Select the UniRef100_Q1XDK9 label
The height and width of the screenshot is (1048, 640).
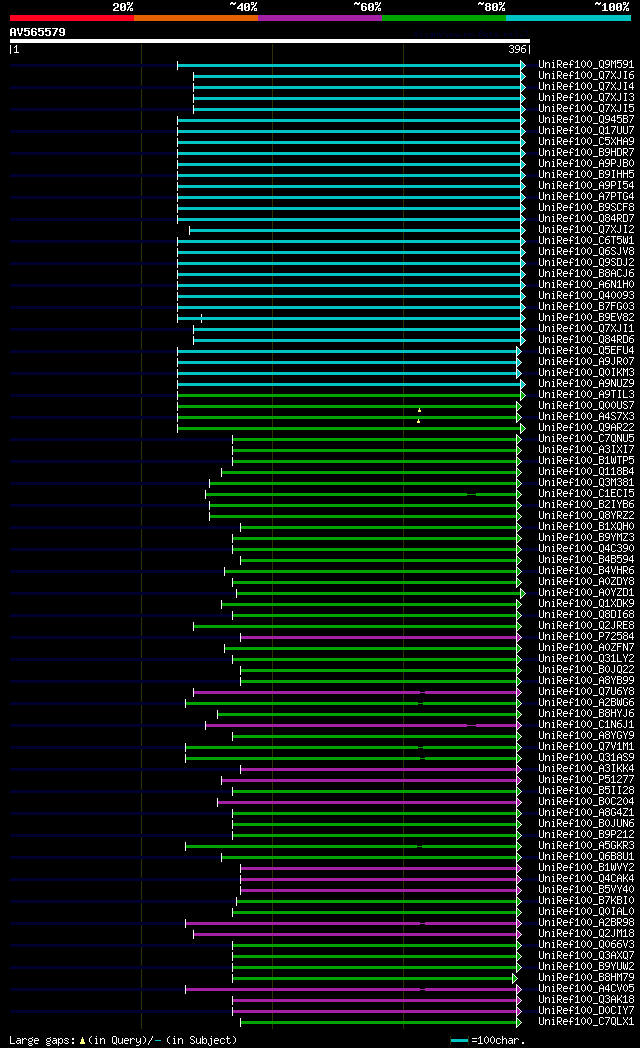(x=586, y=604)
